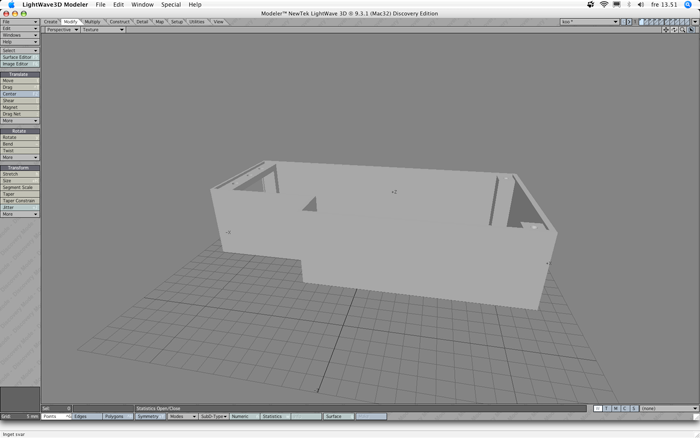Expand the Rotate More dropdown
Screen dimensions: 700x438
tap(20, 158)
